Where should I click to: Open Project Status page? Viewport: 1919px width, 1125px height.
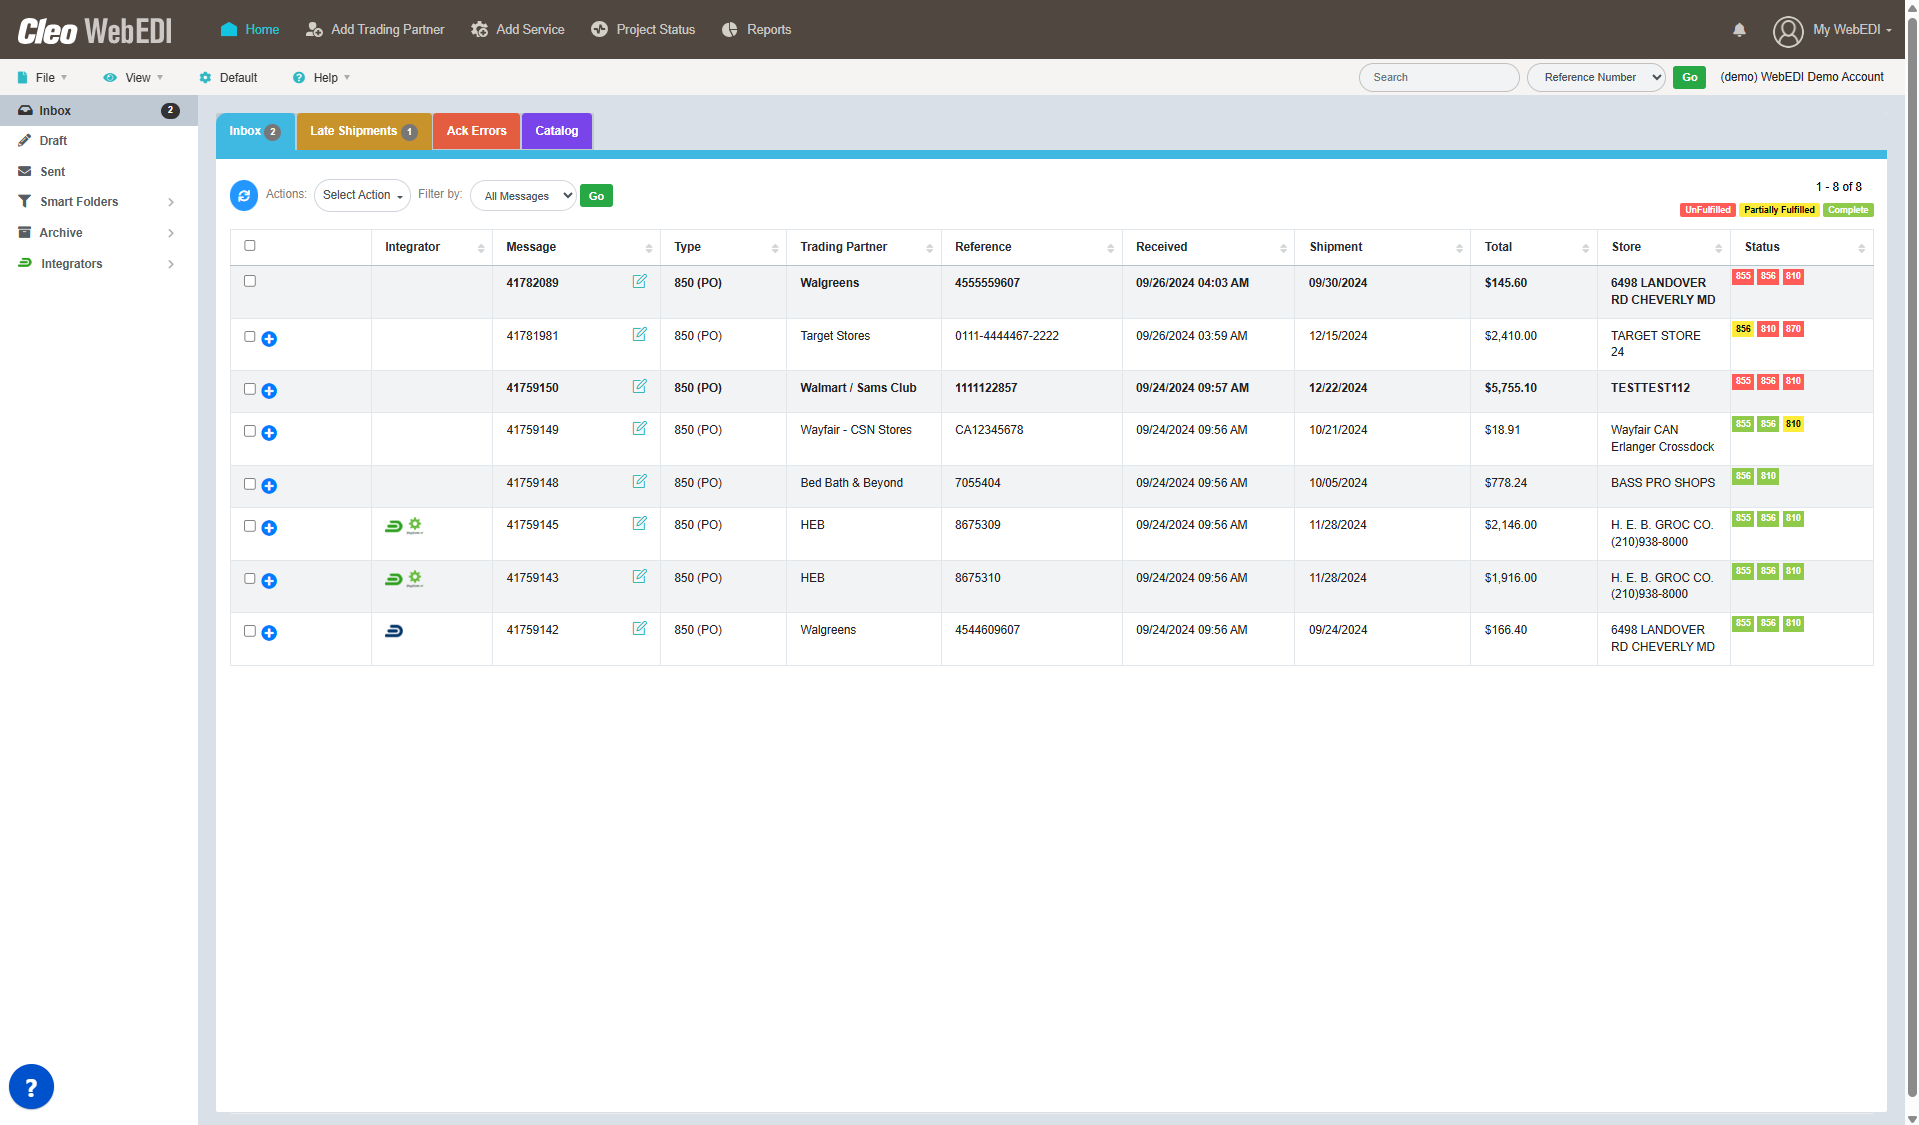[643, 30]
